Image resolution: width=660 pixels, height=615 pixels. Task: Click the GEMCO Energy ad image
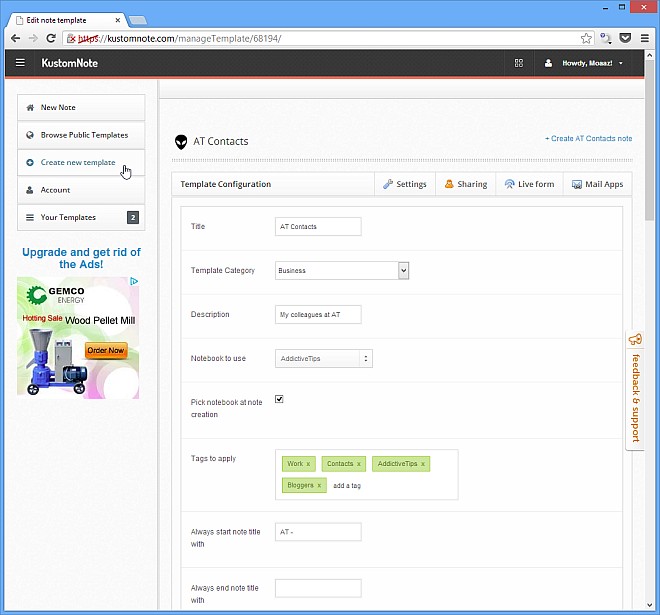(78, 338)
